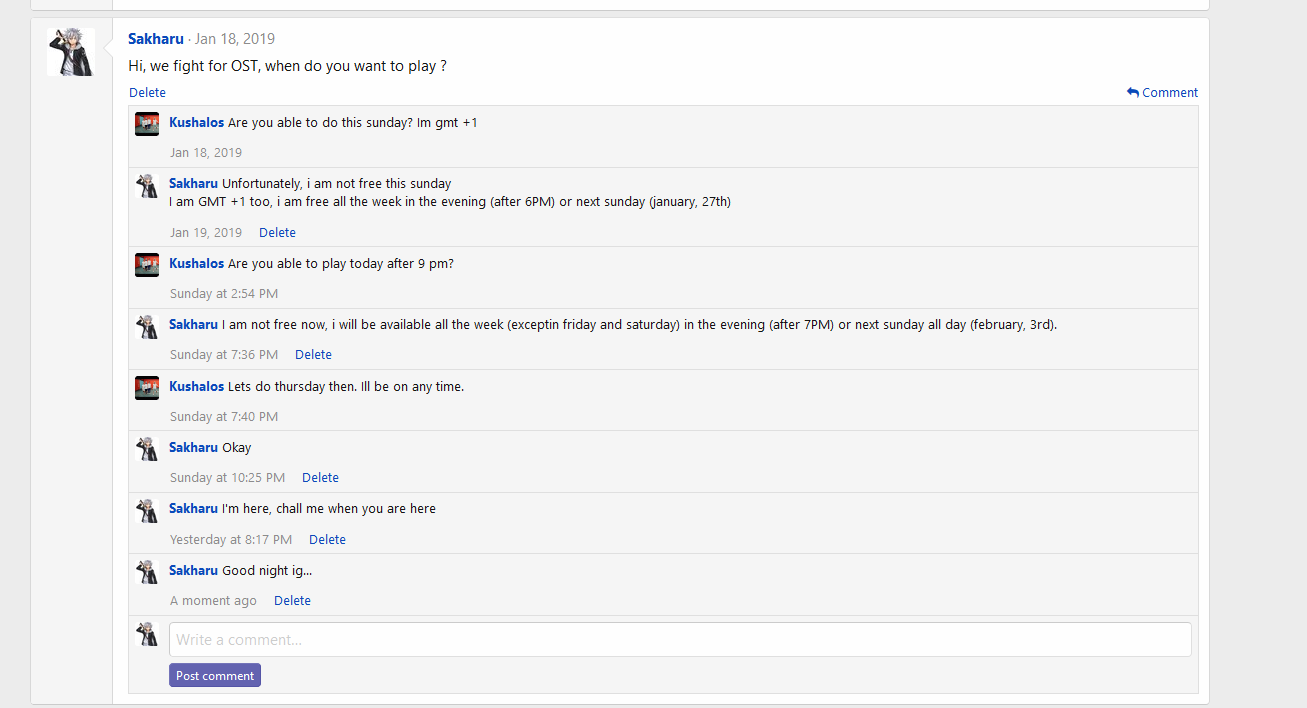This screenshot has width=1307, height=708.
Task: Focus the Write a comment field
Action: 680,639
